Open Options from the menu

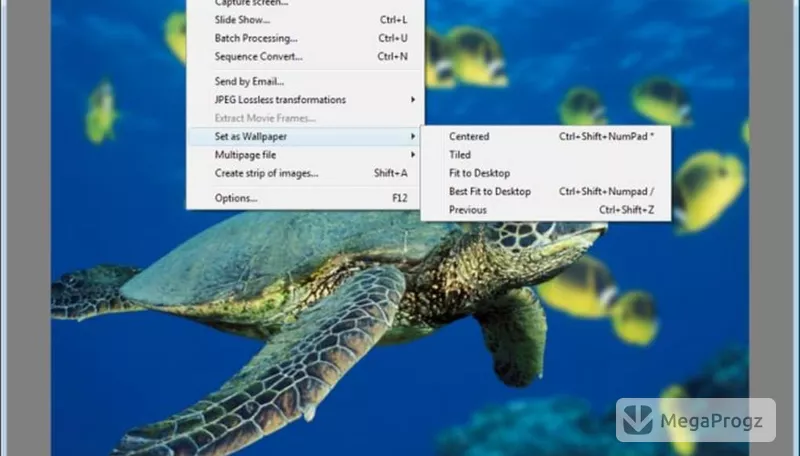[x=305, y=198]
